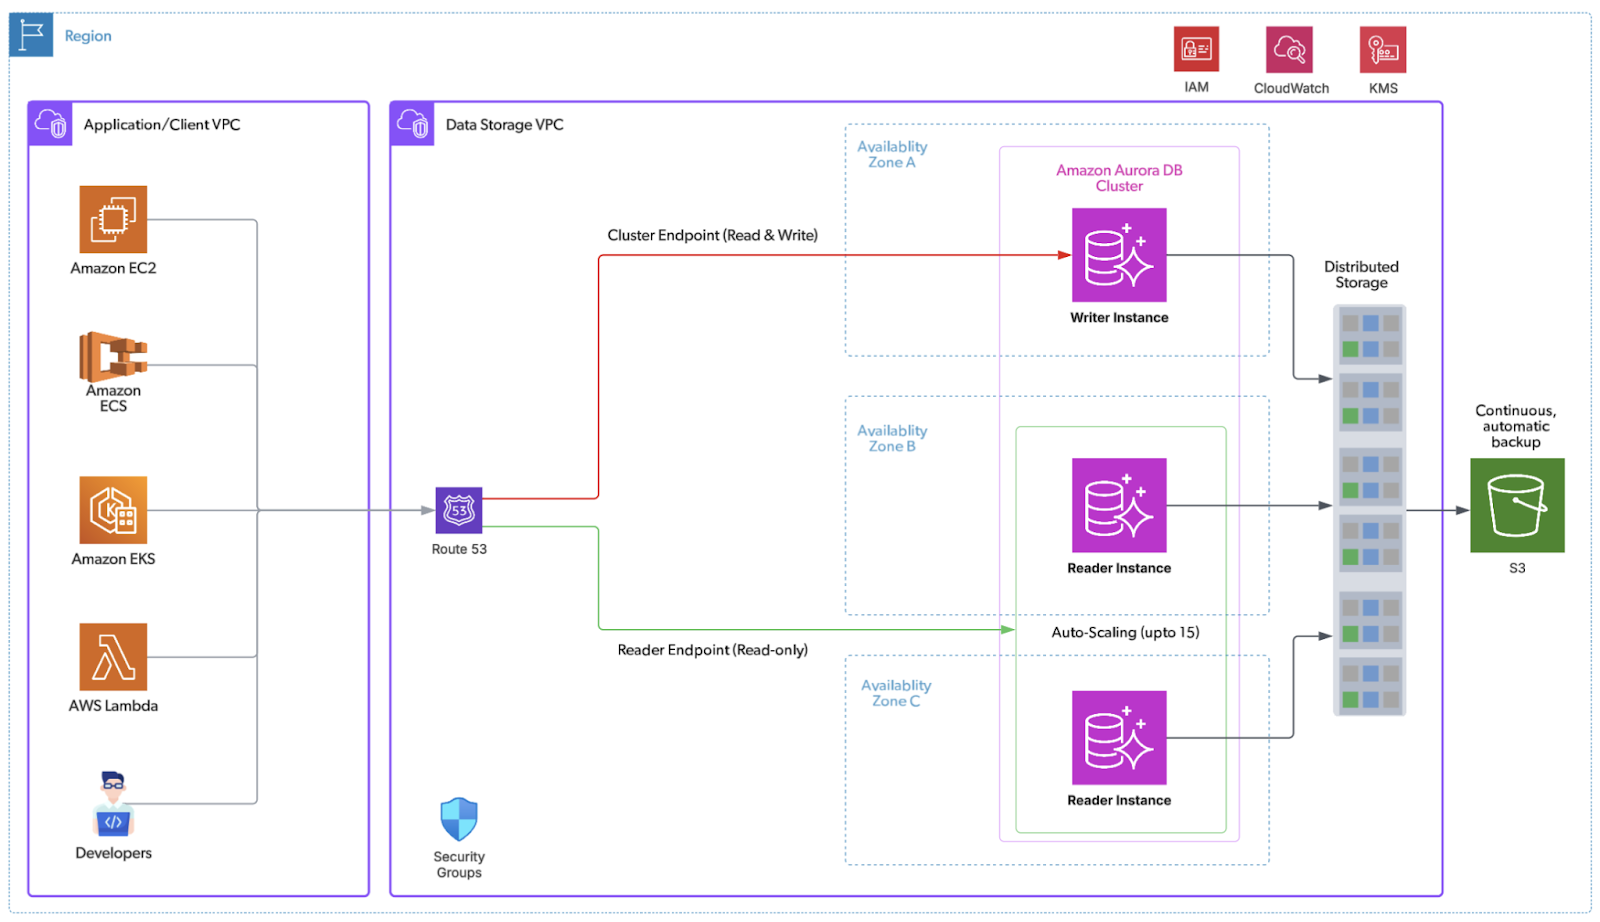This screenshot has height=922, width=1600.
Task: Select the Developers person icon
Action: pos(113,804)
